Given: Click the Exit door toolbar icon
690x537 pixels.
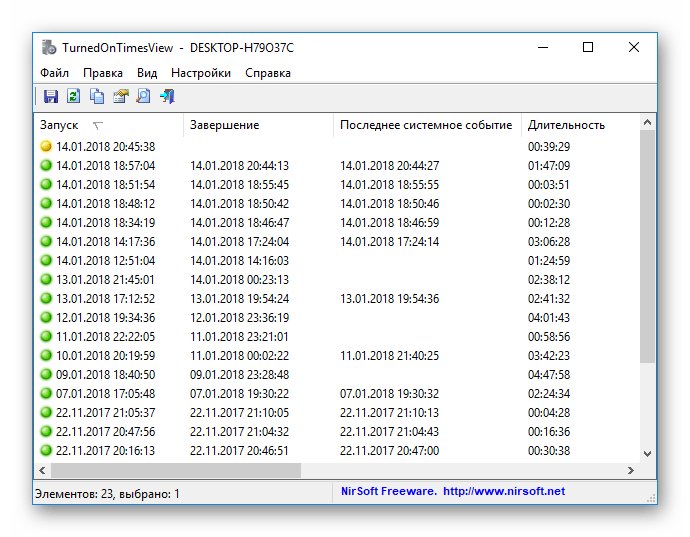Looking at the screenshot, I should click(168, 97).
